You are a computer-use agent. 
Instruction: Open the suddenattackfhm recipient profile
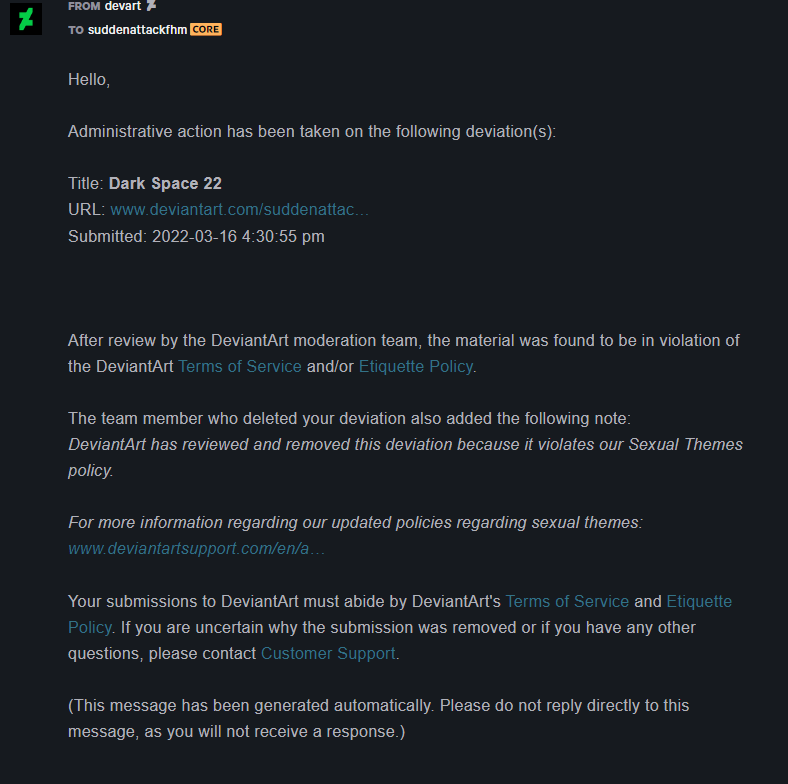click(x=137, y=30)
